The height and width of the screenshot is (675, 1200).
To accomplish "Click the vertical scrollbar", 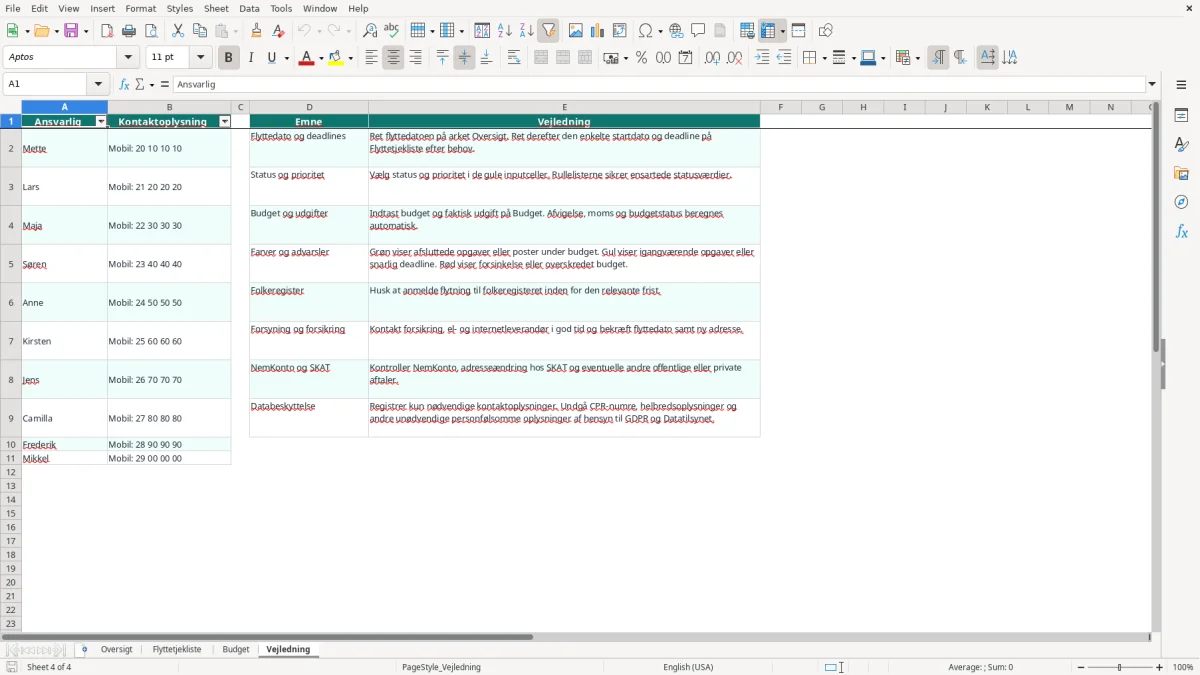I will (1156, 225).
